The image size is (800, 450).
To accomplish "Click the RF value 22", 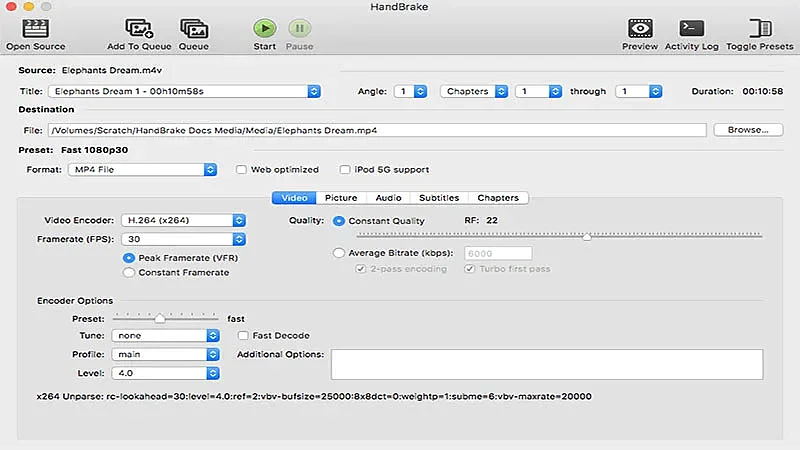I will click(x=492, y=220).
